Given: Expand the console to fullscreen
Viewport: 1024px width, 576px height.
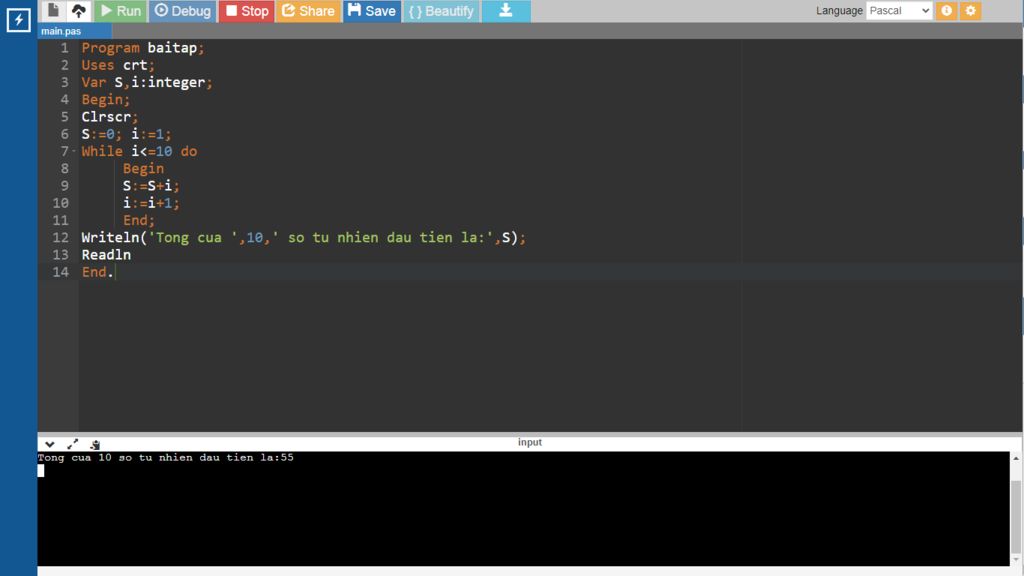Looking at the screenshot, I should [x=72, y=444].
